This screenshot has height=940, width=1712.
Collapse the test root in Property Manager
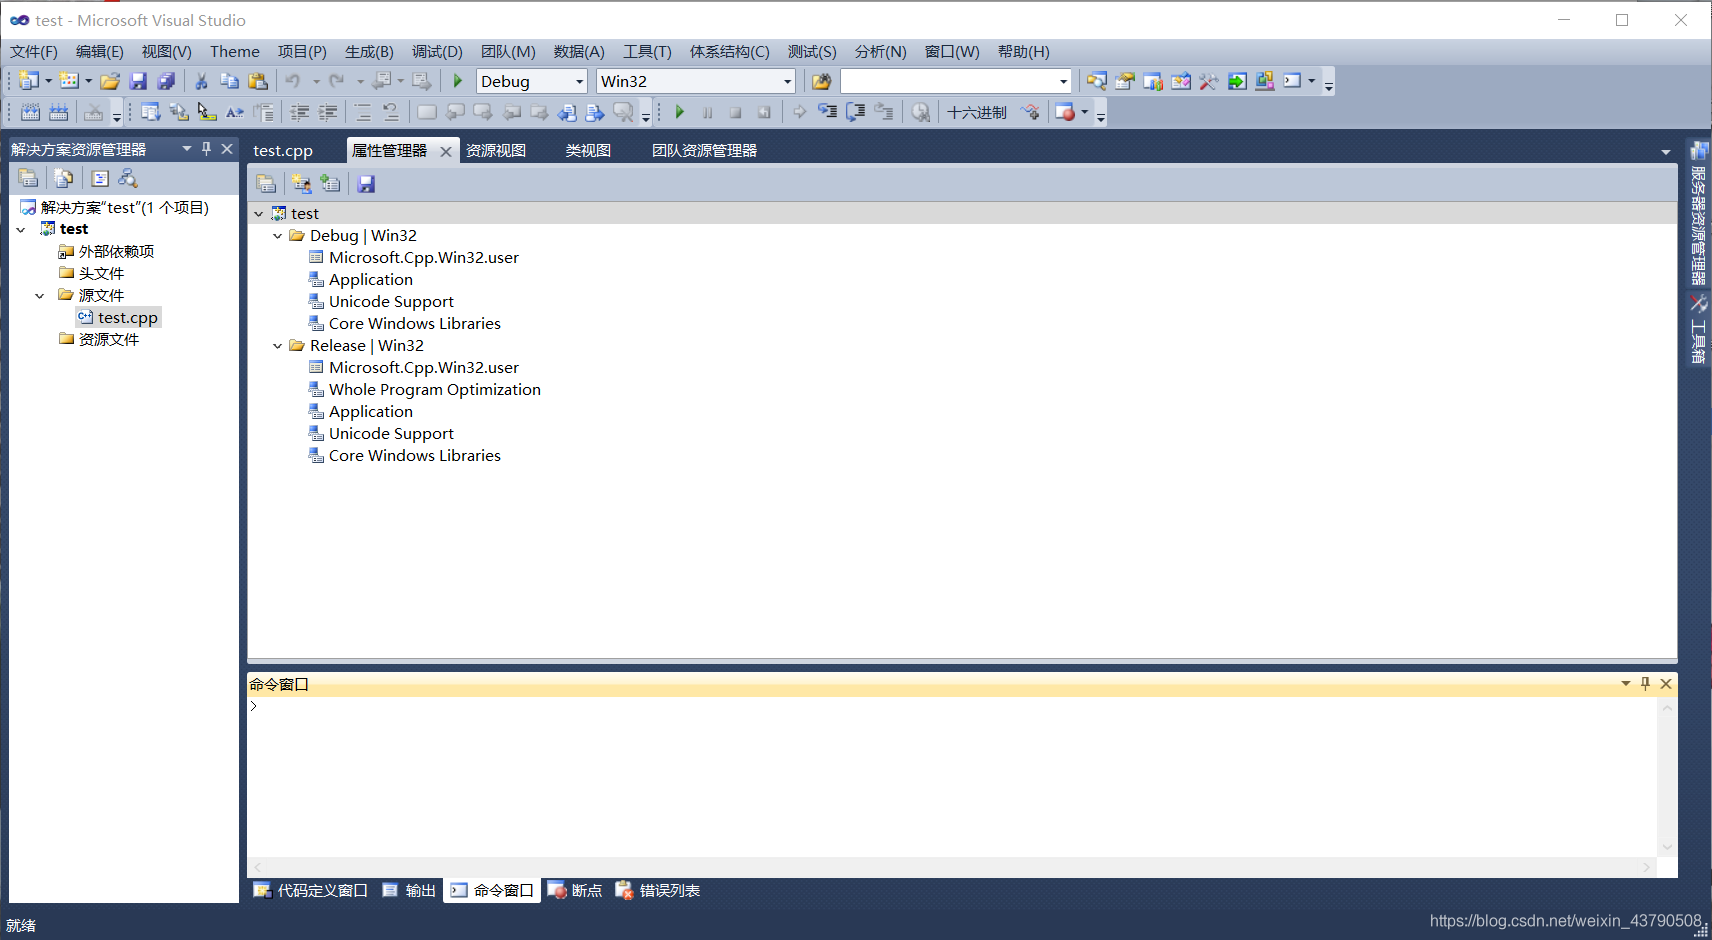point(259,214)
